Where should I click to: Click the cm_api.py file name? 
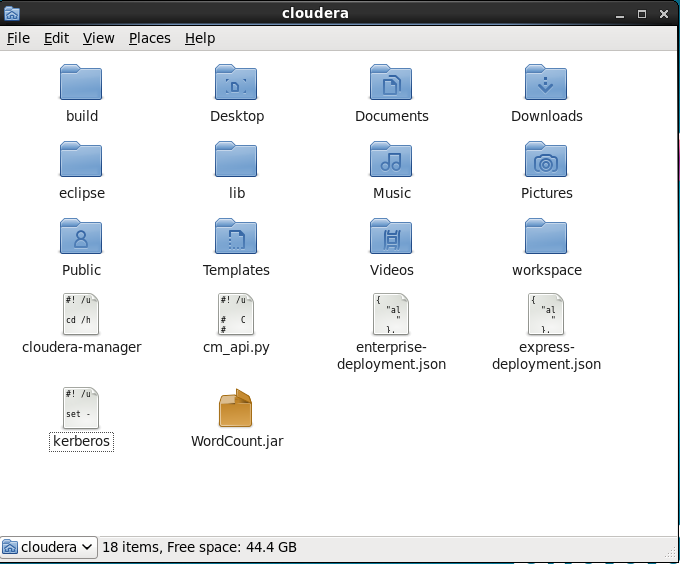pos(236,347)
